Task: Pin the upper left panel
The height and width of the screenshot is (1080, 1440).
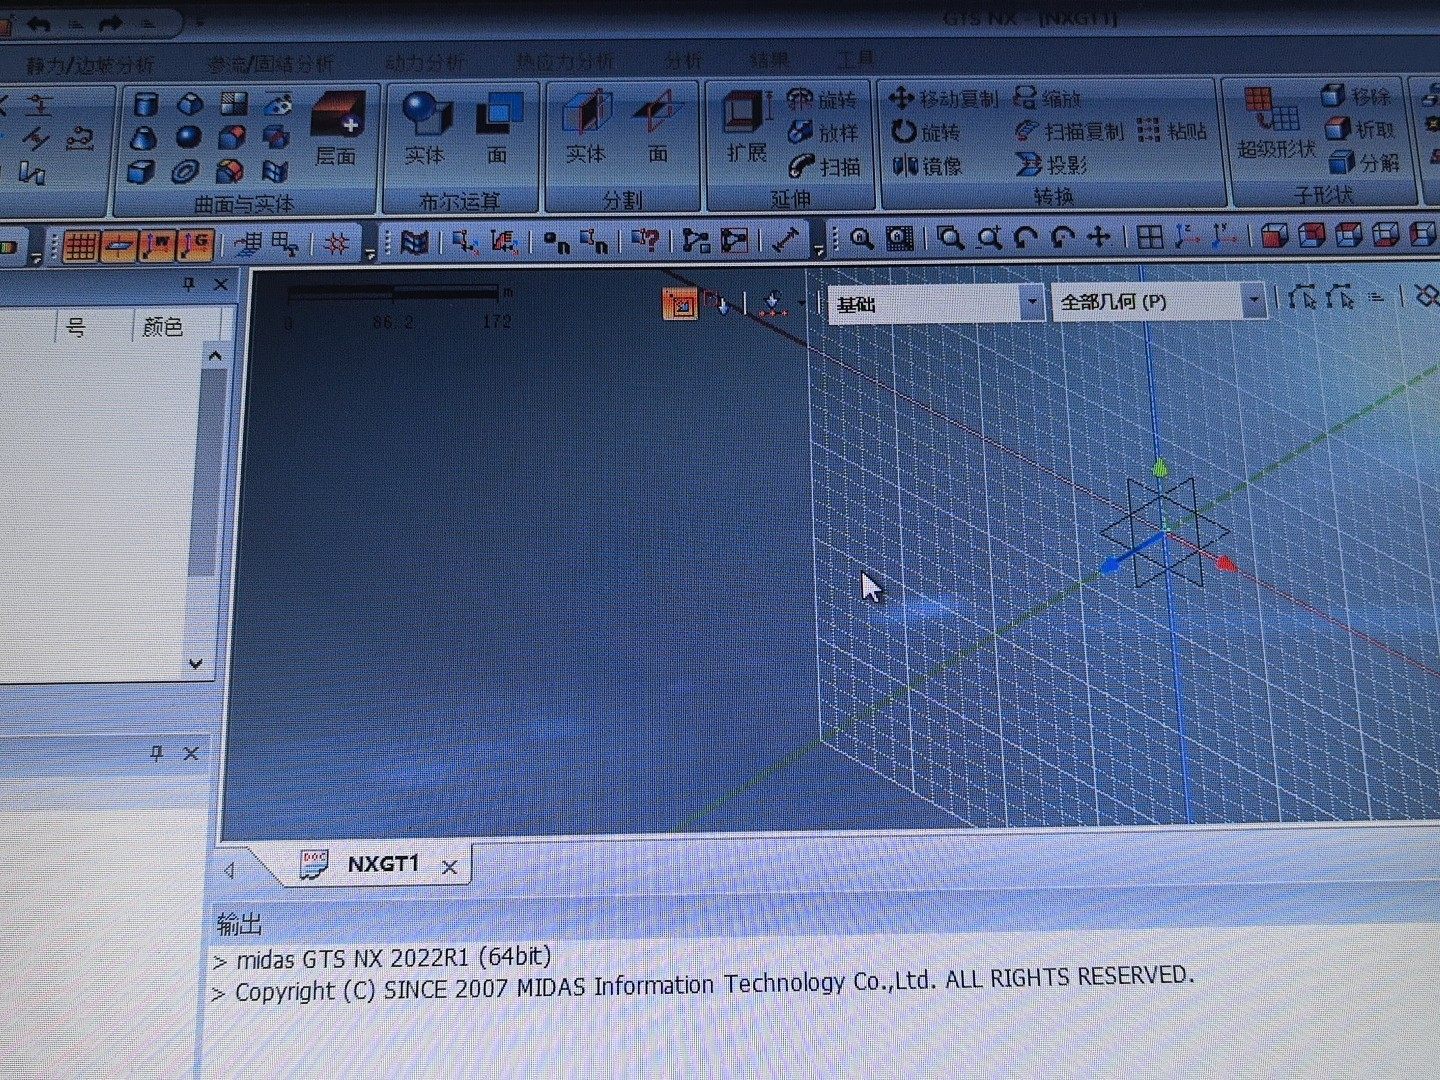Action: point(187,286)
